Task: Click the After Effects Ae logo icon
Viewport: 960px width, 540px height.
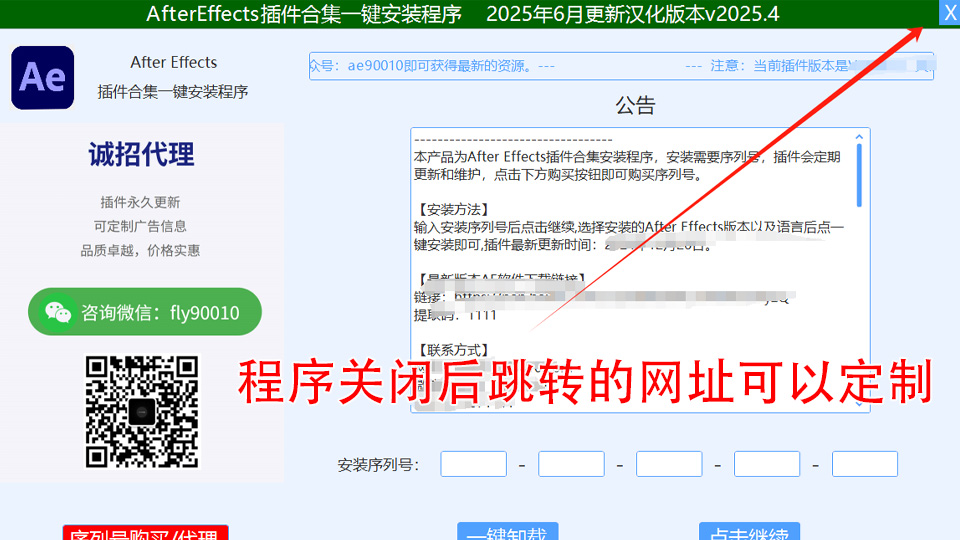Action: point(43,77)
